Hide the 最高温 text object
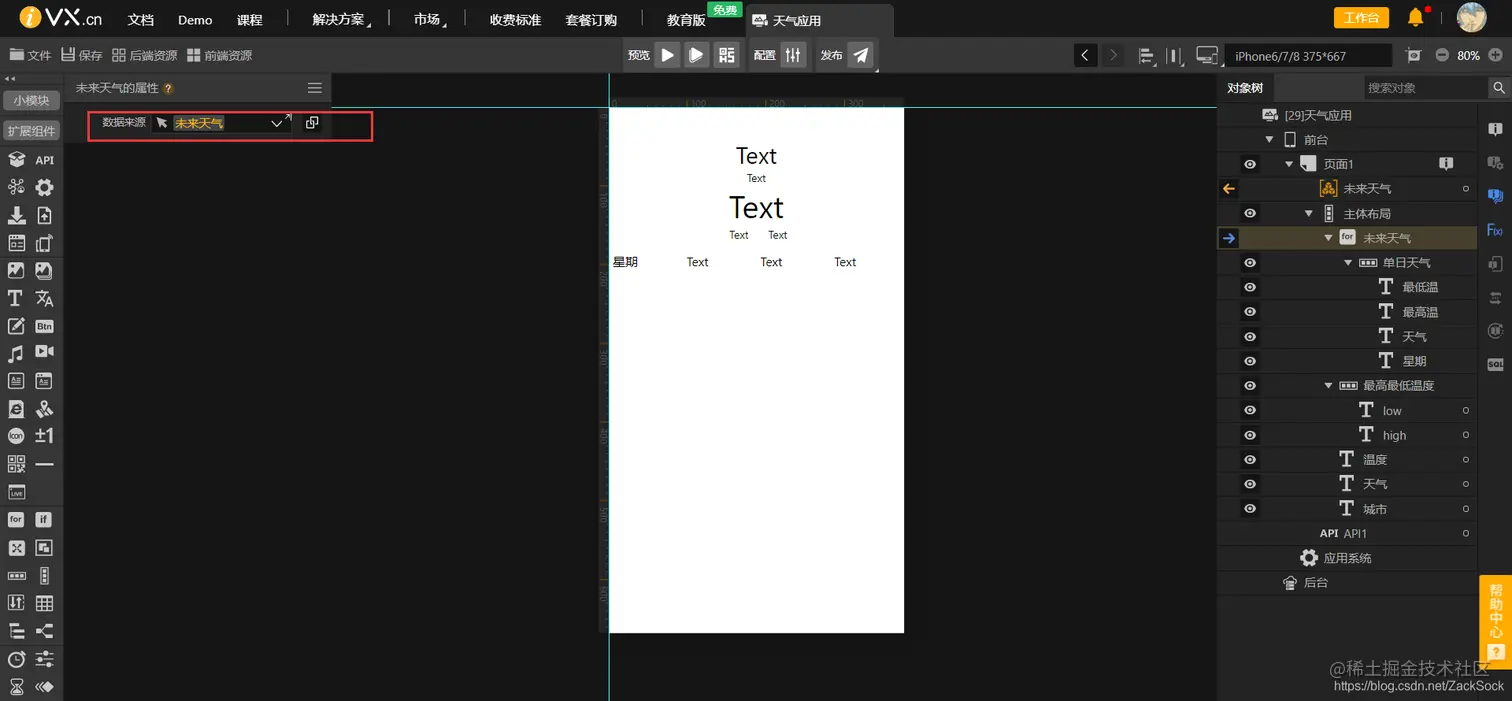The height and width of the screenshot is (701, 1512). pyautogui.click(x=1250, y=312)
